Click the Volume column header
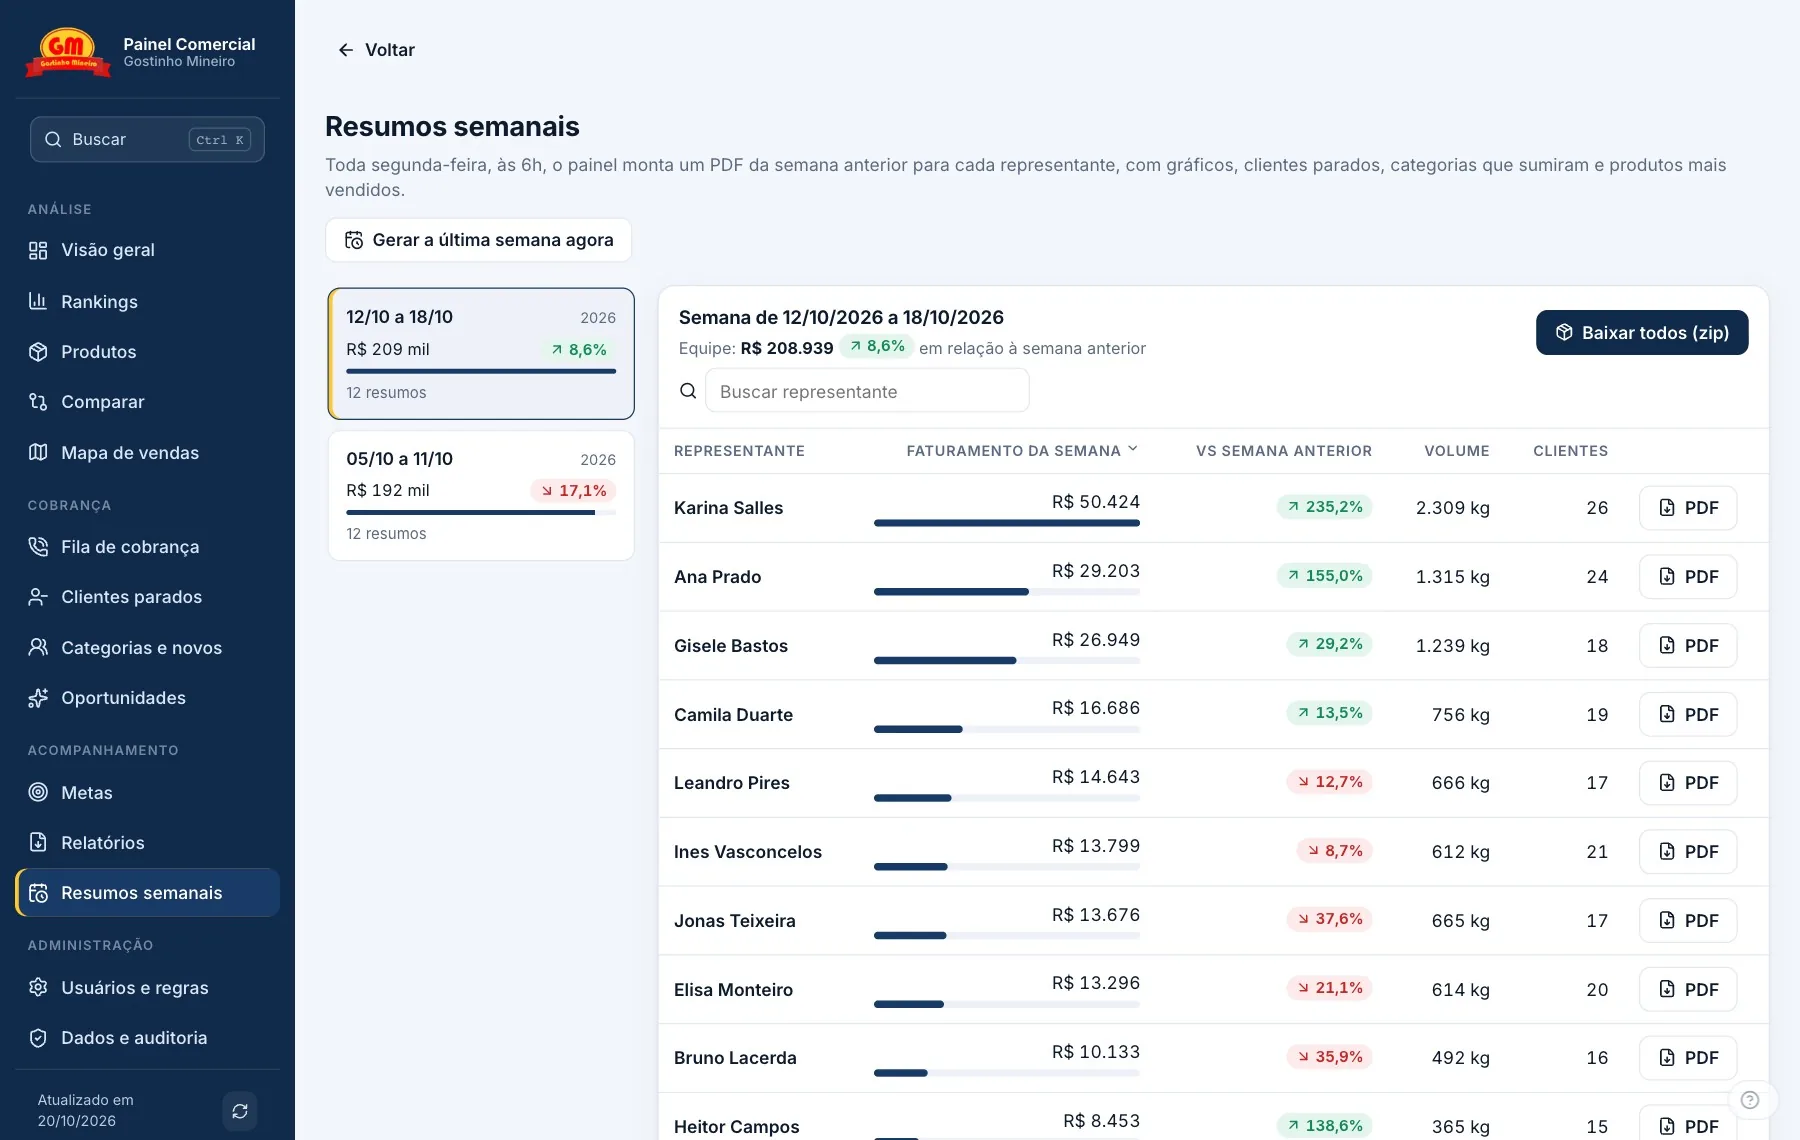Screen dimensions: 1800x1140 pos(1457,451)
